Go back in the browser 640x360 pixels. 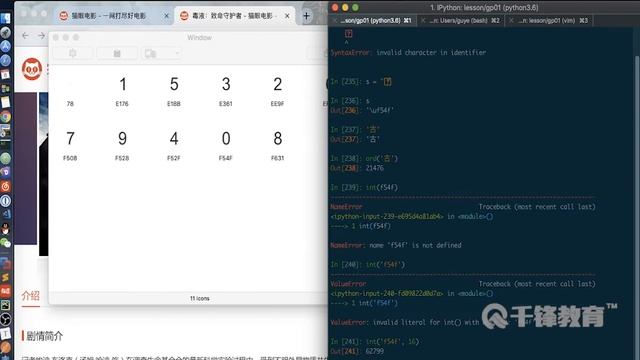click(25, 36)
